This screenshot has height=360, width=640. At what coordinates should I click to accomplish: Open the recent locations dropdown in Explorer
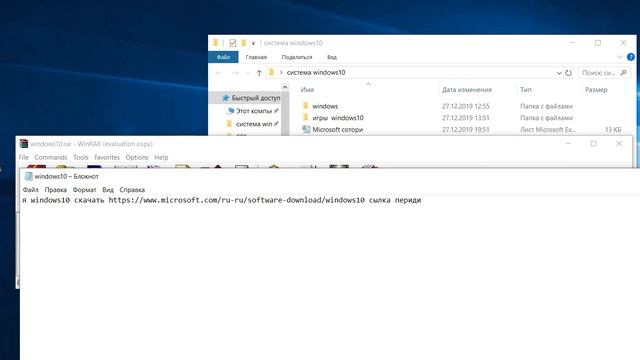[248, 73]
